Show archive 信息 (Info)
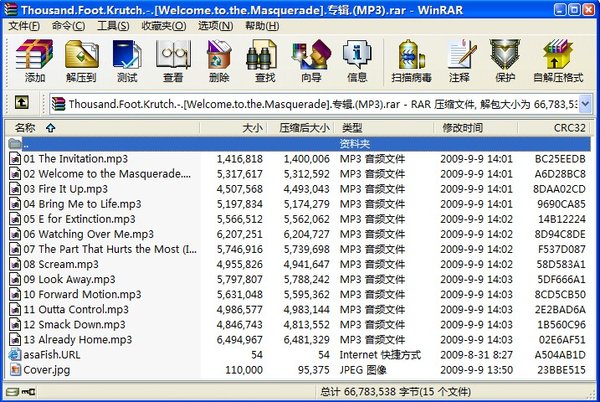600x402 pixels. [x=357, y=60]
